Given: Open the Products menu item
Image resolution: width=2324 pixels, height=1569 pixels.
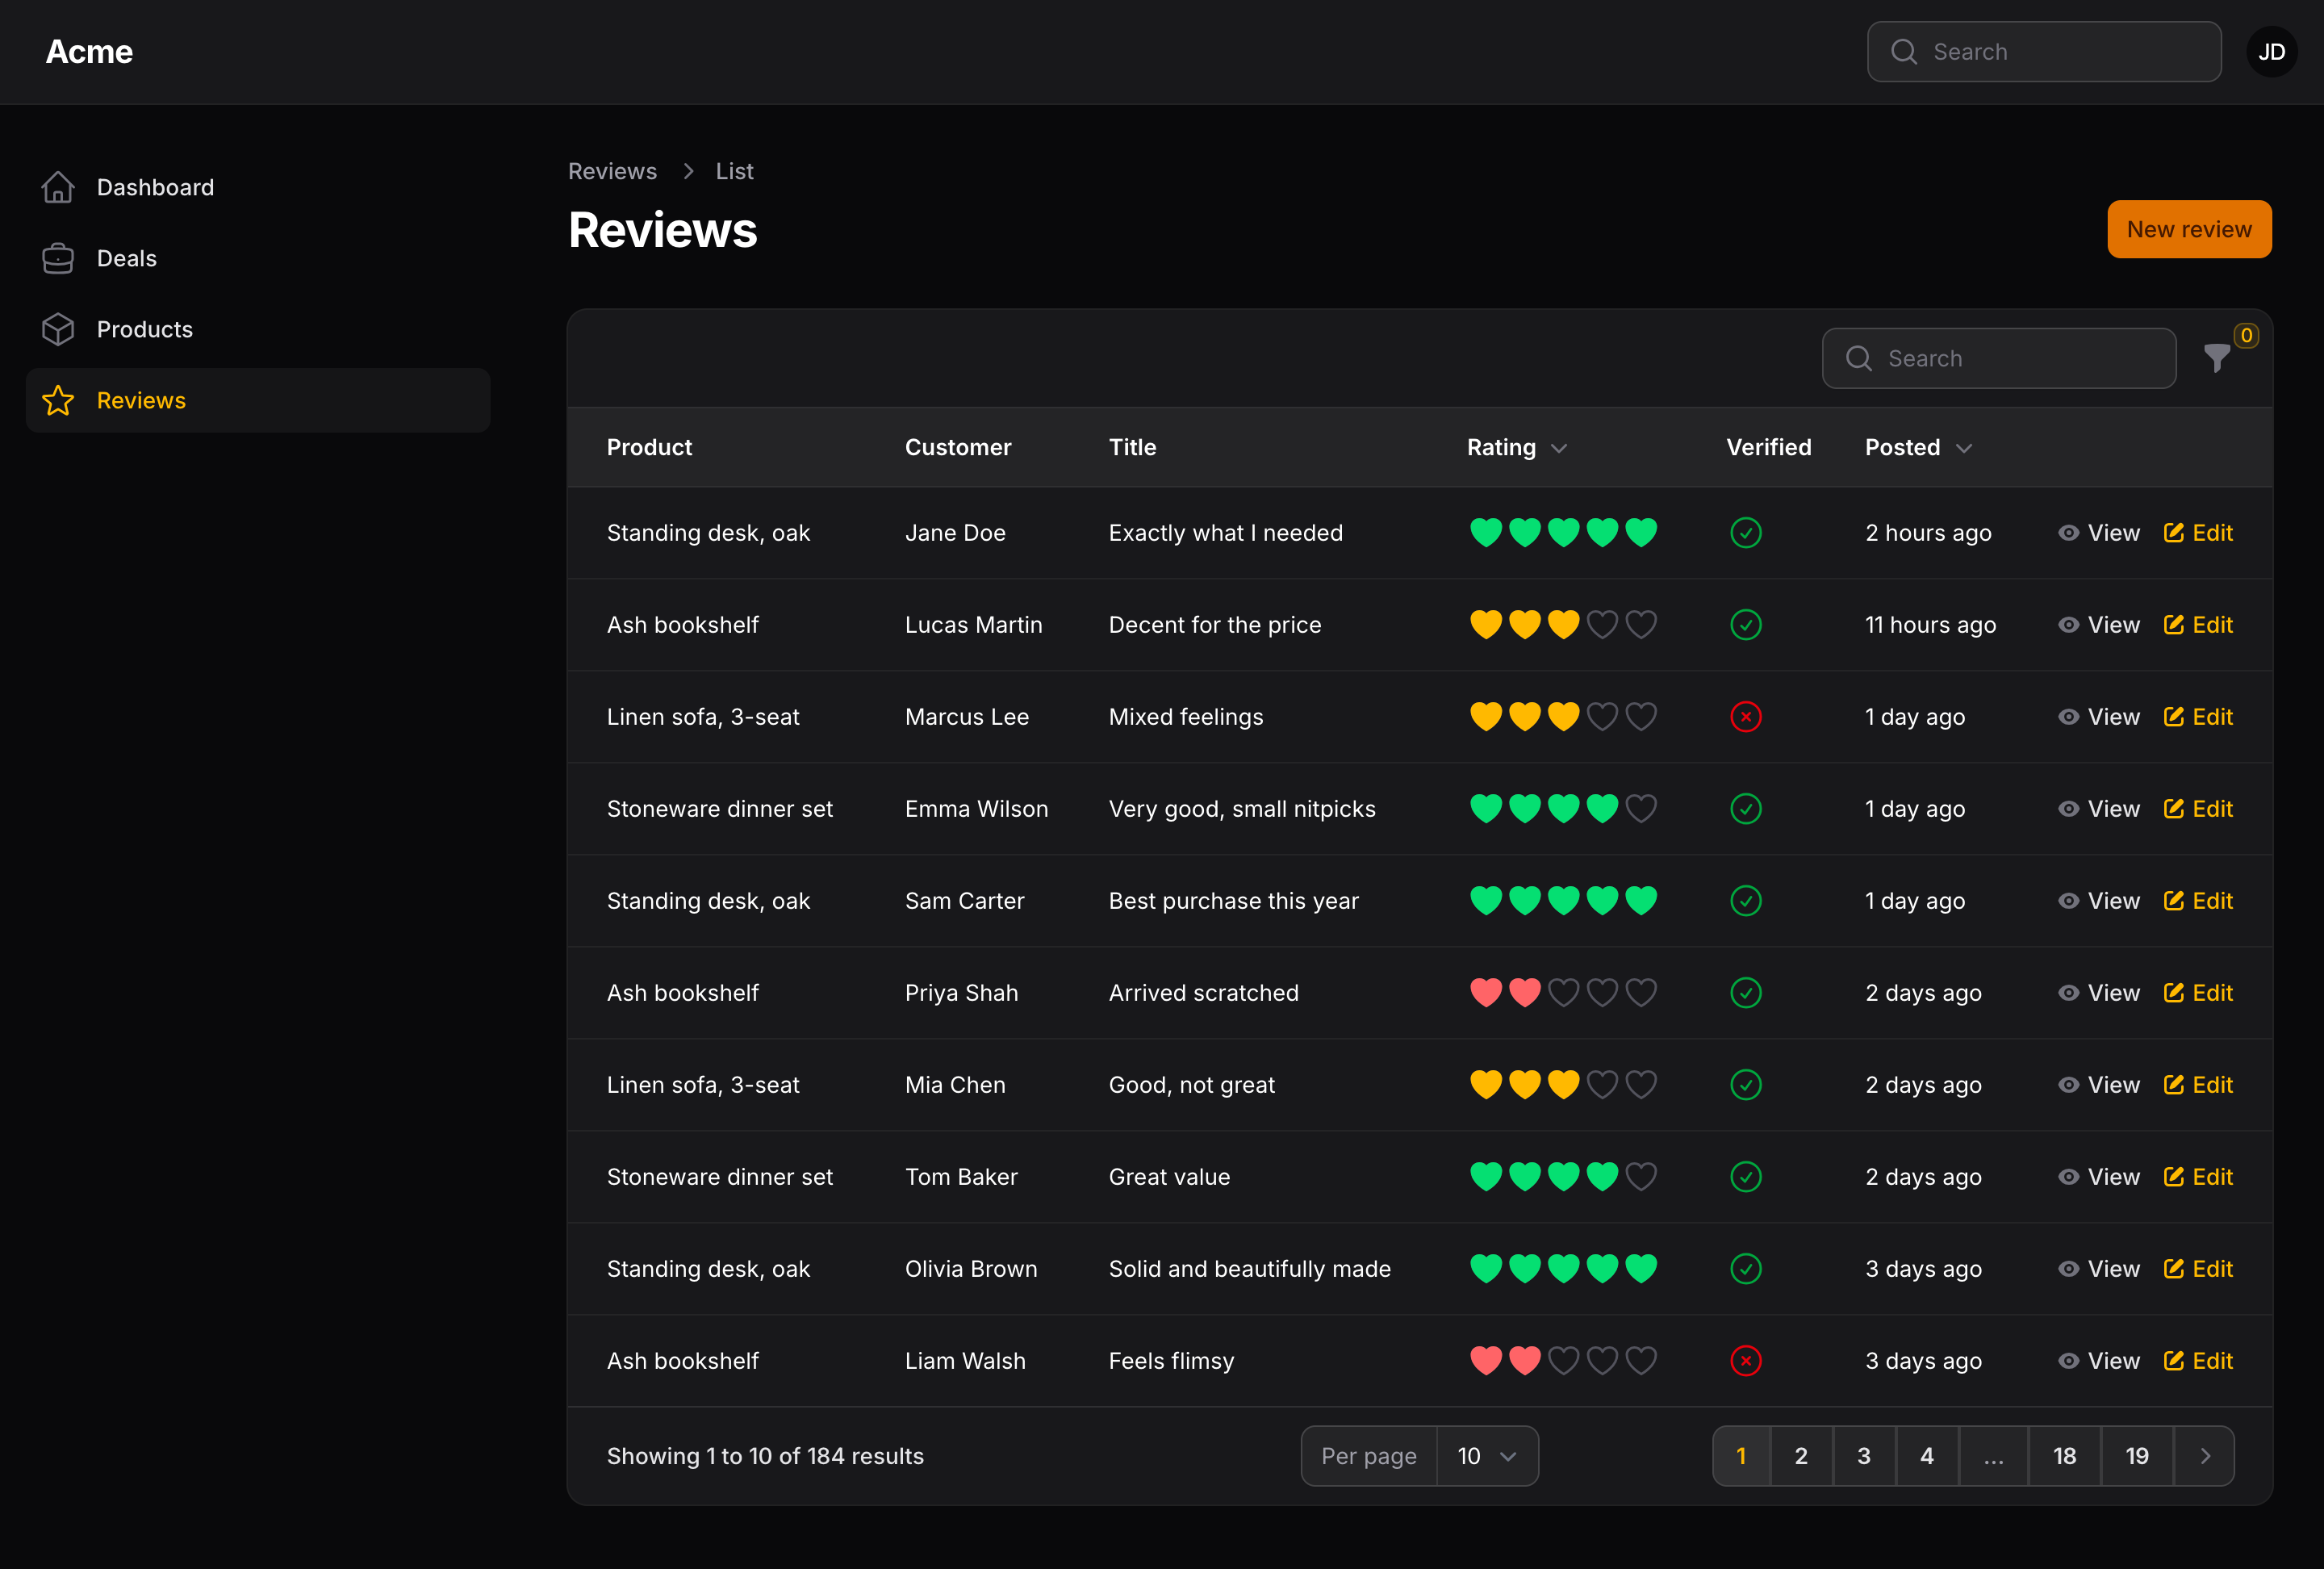Looking at the screenshot, I should [258, 329].
